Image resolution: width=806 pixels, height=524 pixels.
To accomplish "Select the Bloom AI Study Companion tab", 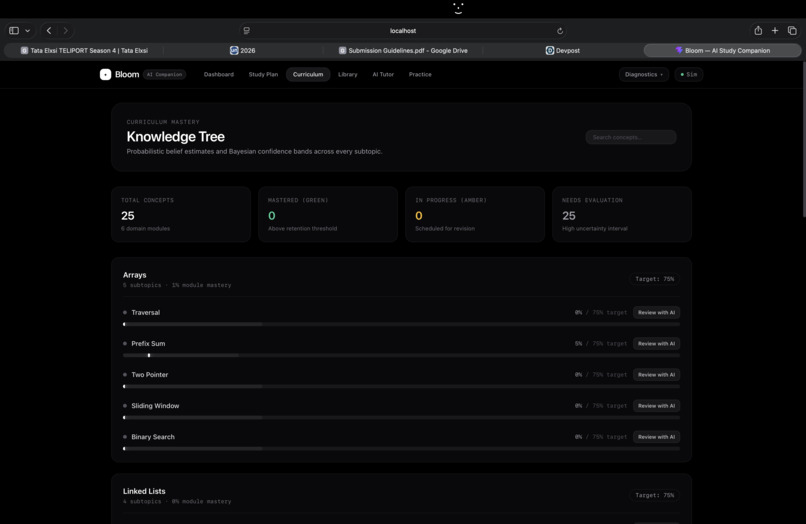I will [722, 50].
